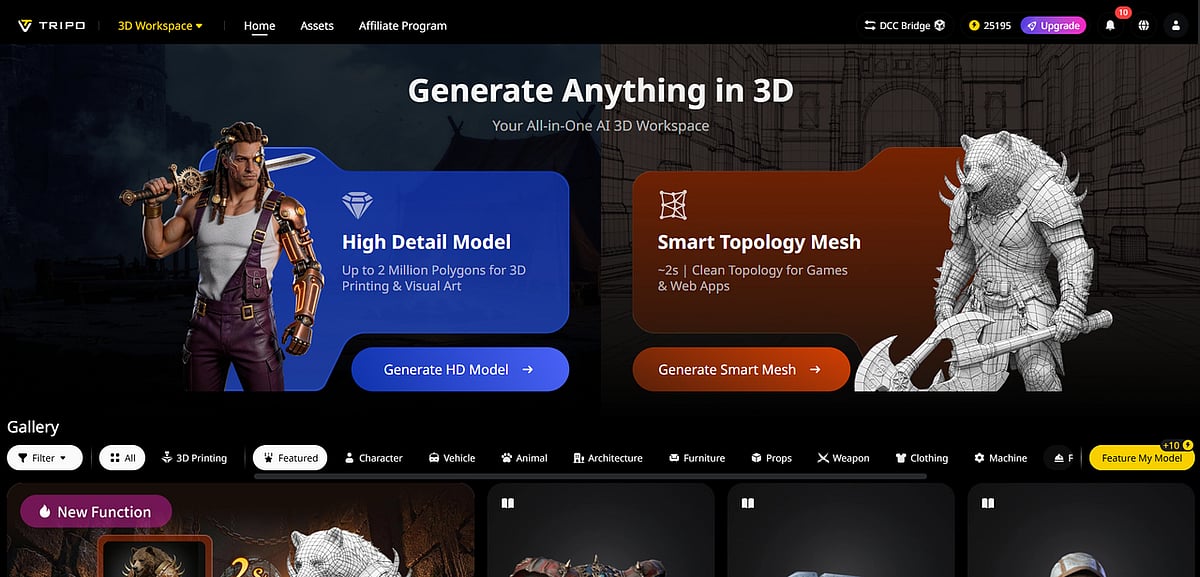1200x577 pixels.
Task: Open the 3D Workspace dropdown
Action: tap(160, 25)
